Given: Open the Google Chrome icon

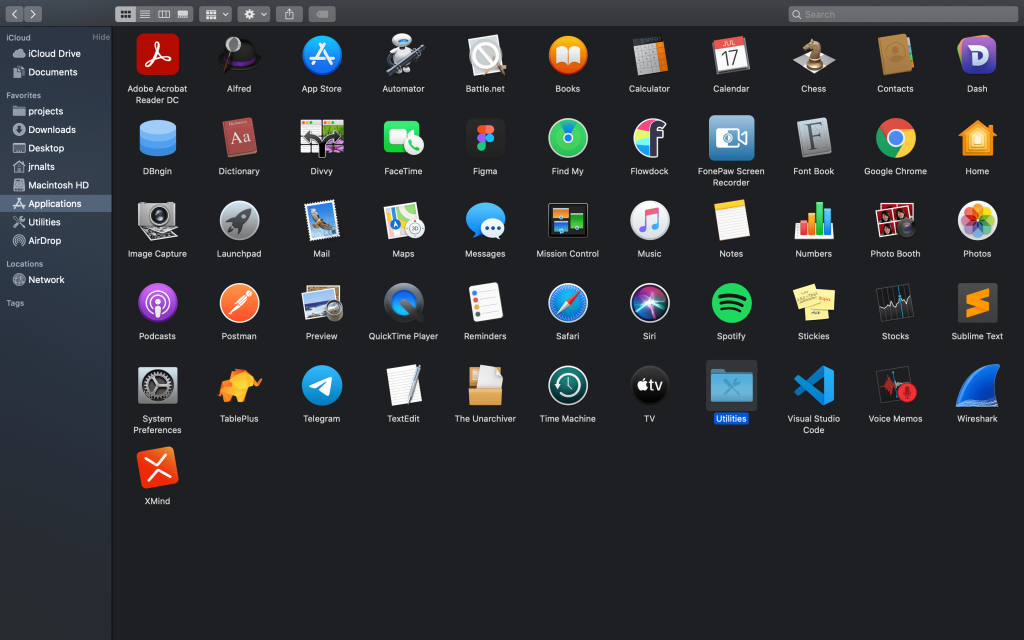Looking at the screenshot, I should pos(895,138).
